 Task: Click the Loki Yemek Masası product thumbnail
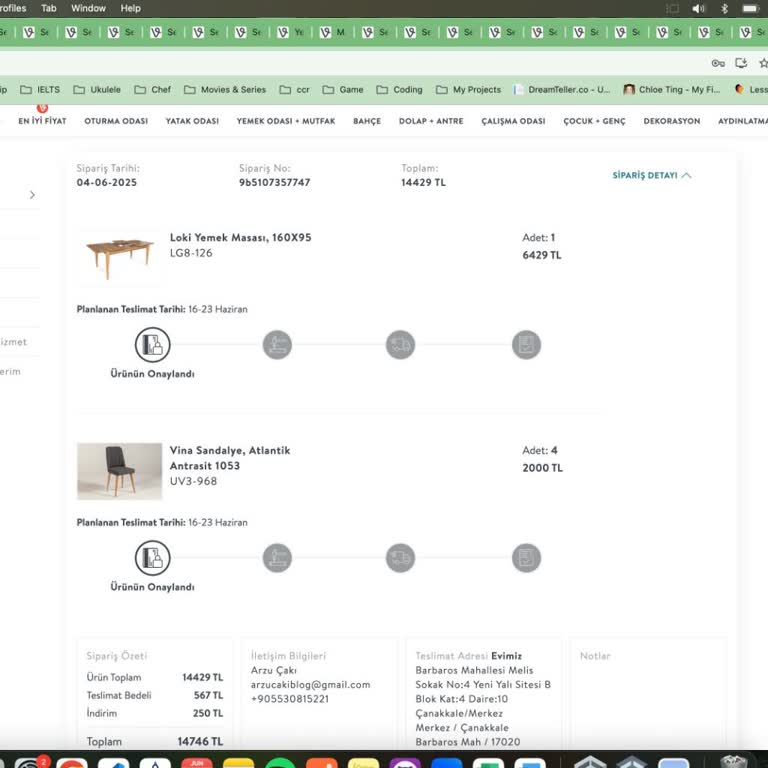(120, 257)
